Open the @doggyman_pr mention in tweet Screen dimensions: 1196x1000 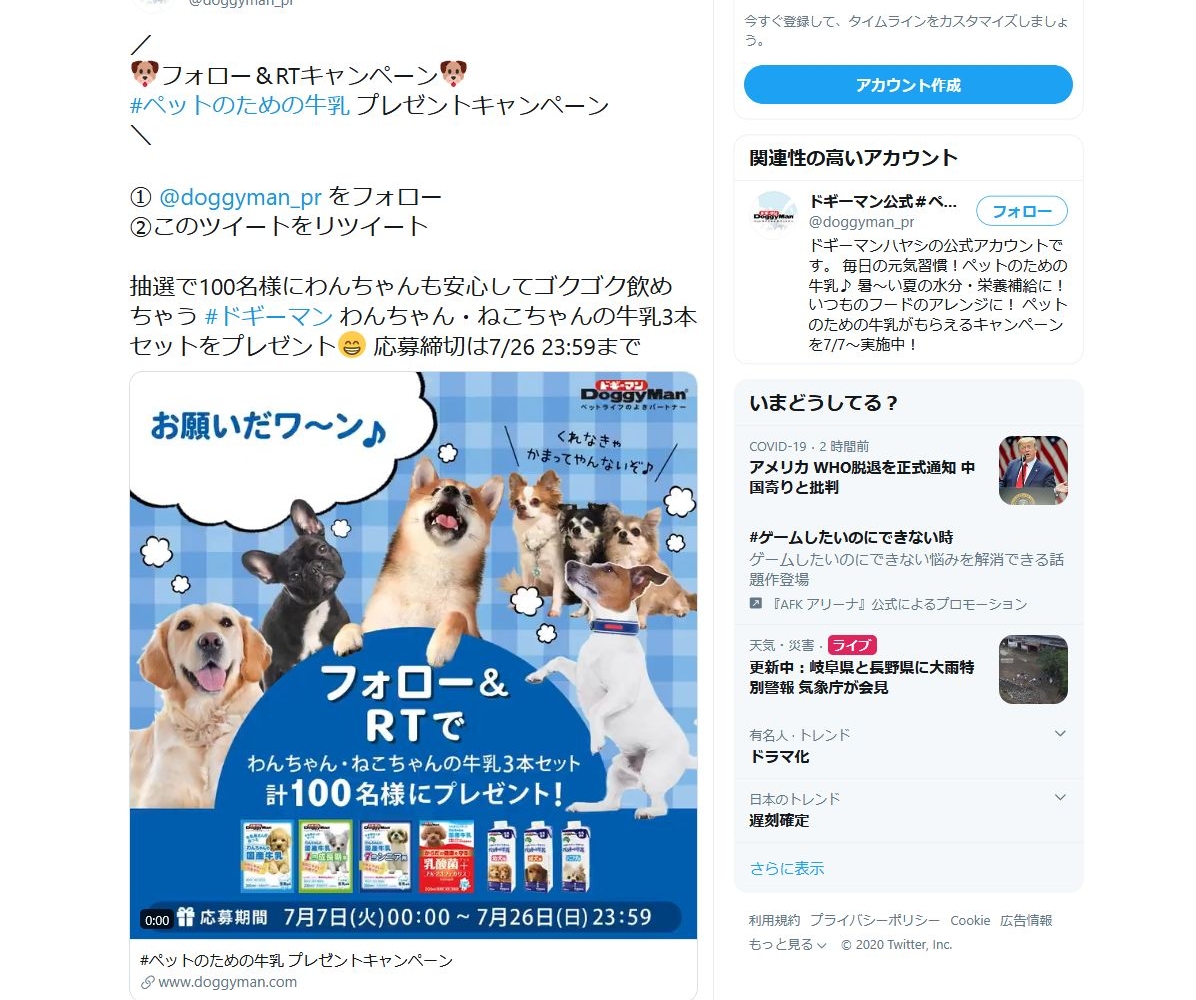(x=240, y=198)
